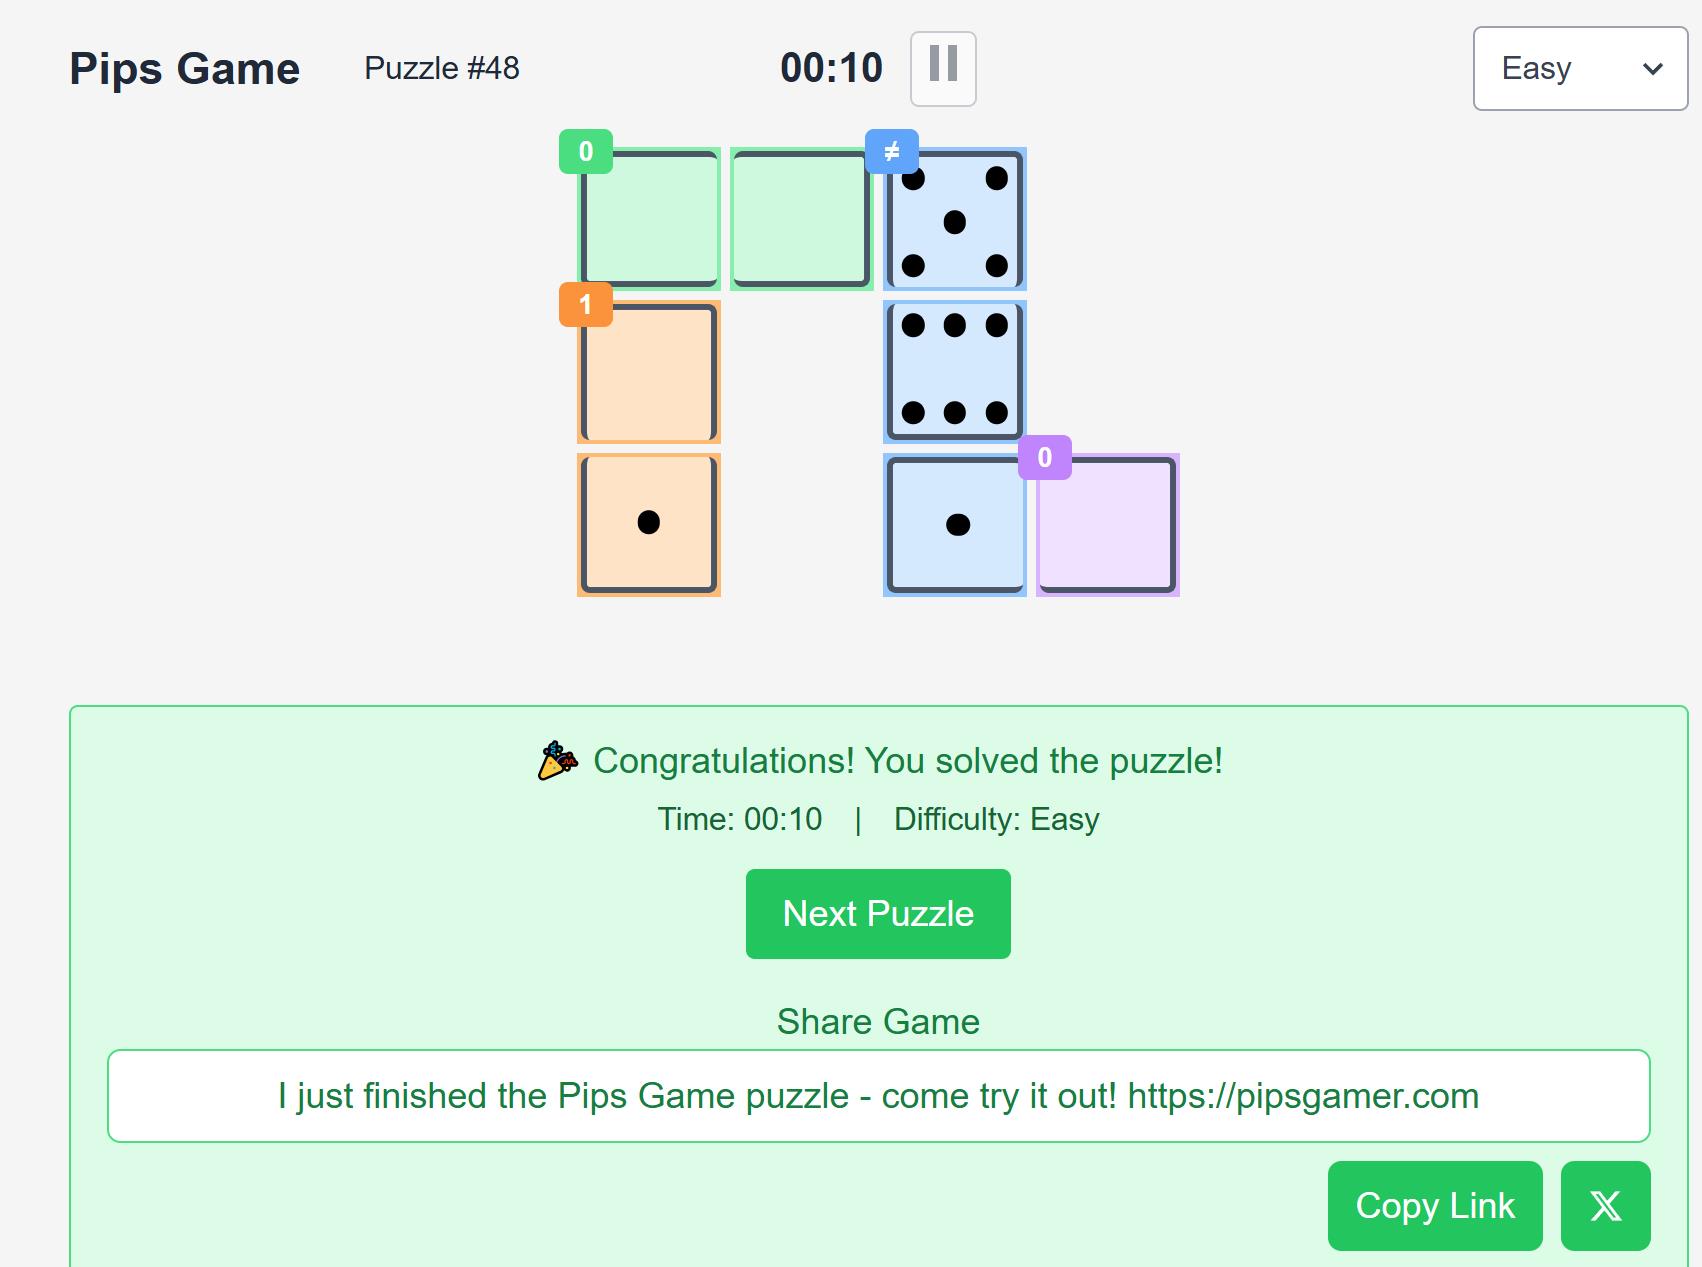Click the Next Puzzle button
The width and height of the screenshot is (1702, 1267).
click(x=878, y=914)
